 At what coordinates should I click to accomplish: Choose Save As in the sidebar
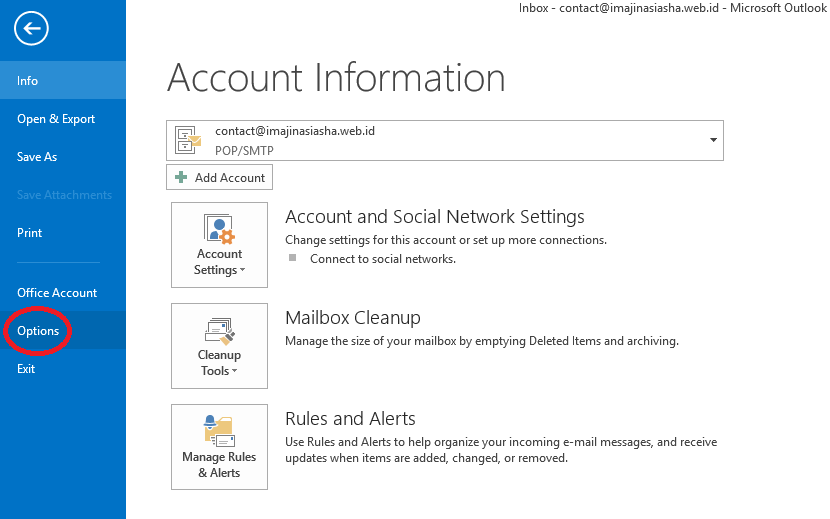tap(63, 157)
